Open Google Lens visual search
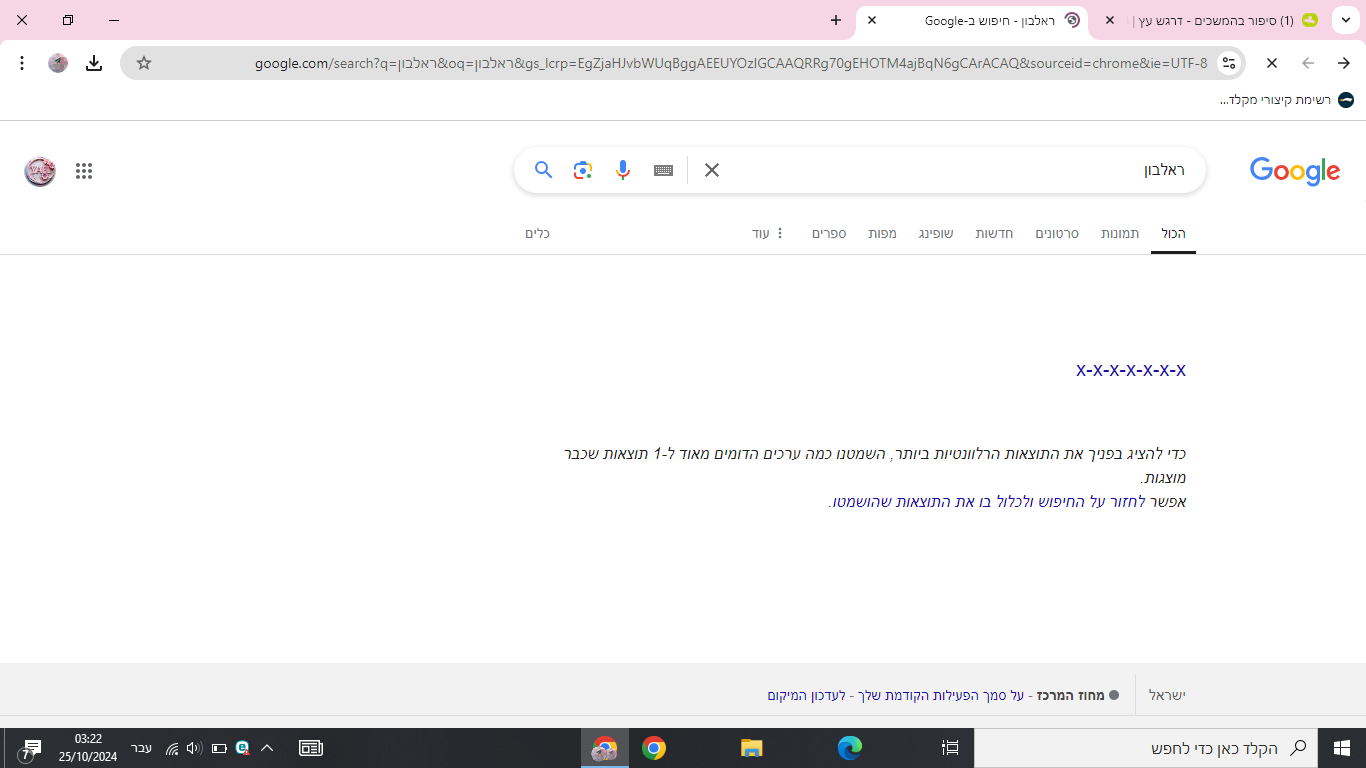Image resolution: width=1366 pixels, height=768 pixels. coord(583,170)
